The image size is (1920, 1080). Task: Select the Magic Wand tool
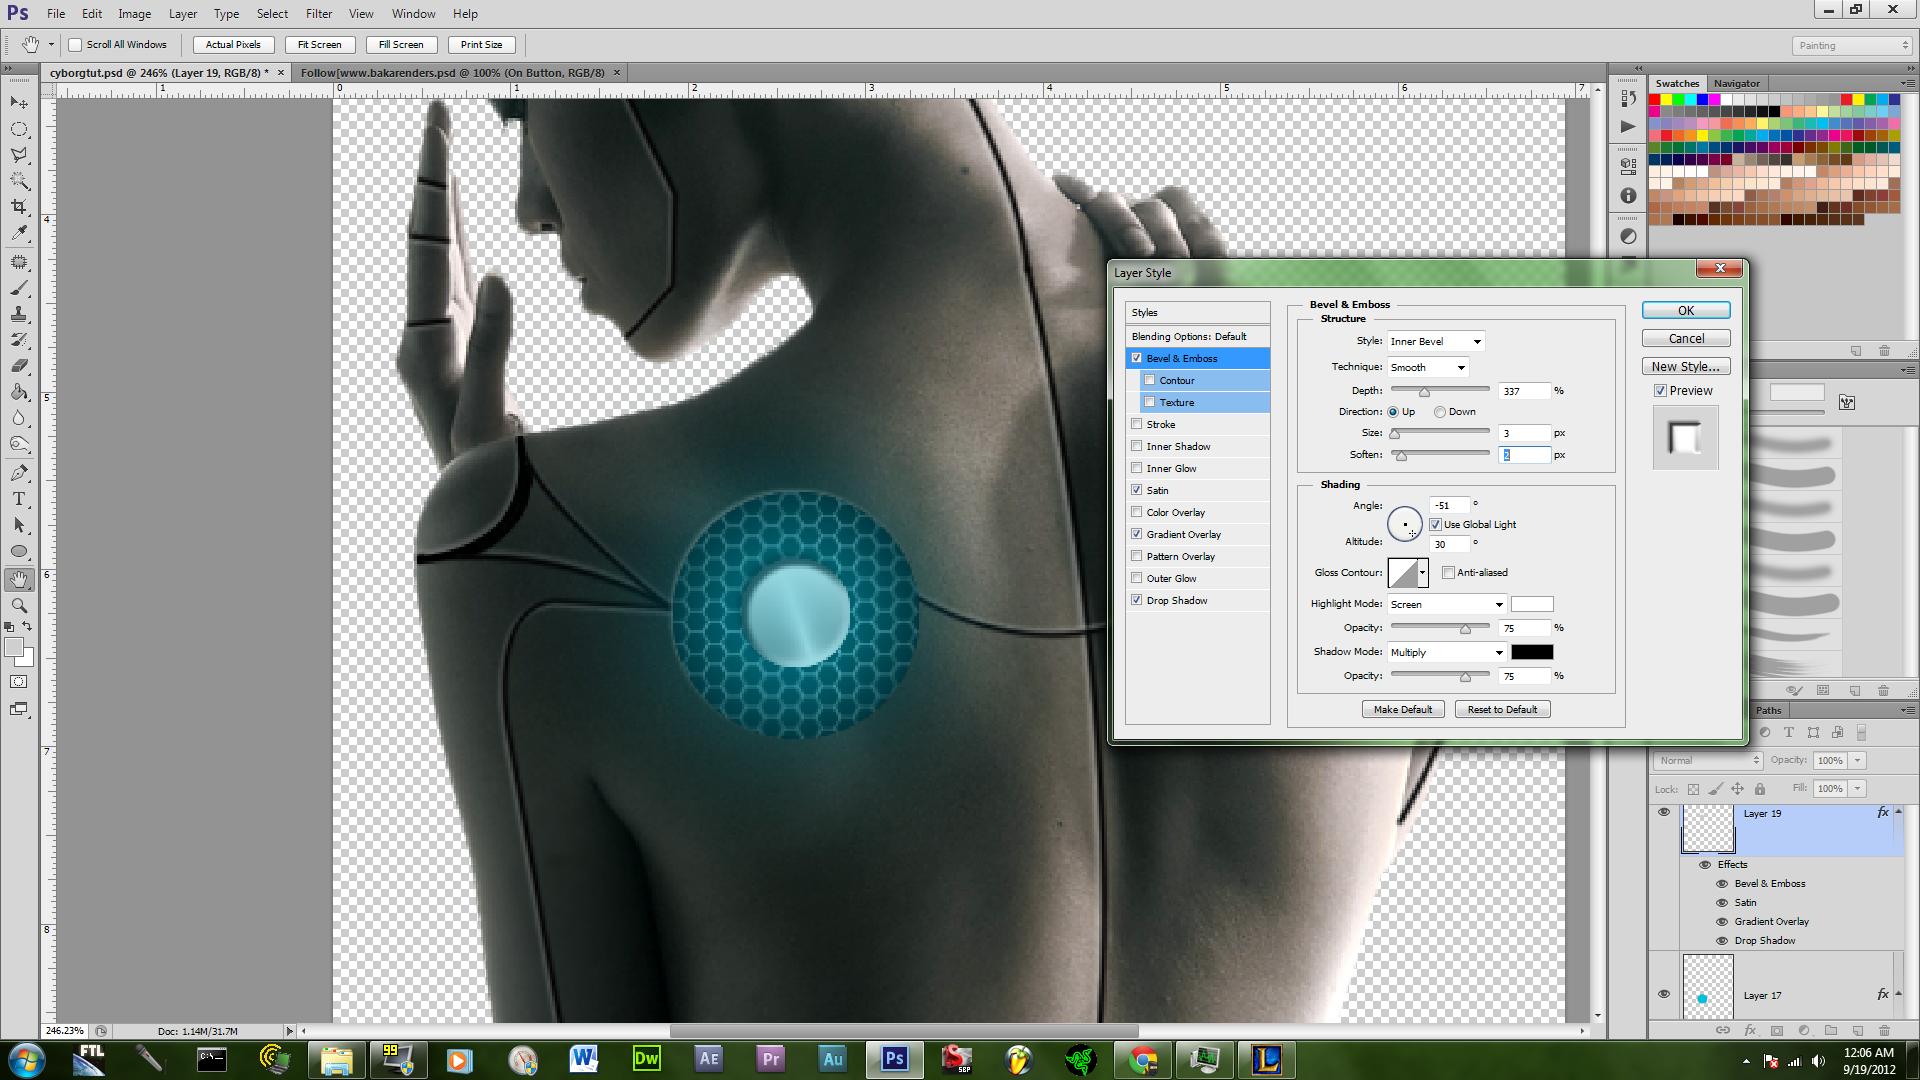coord(19,181)
